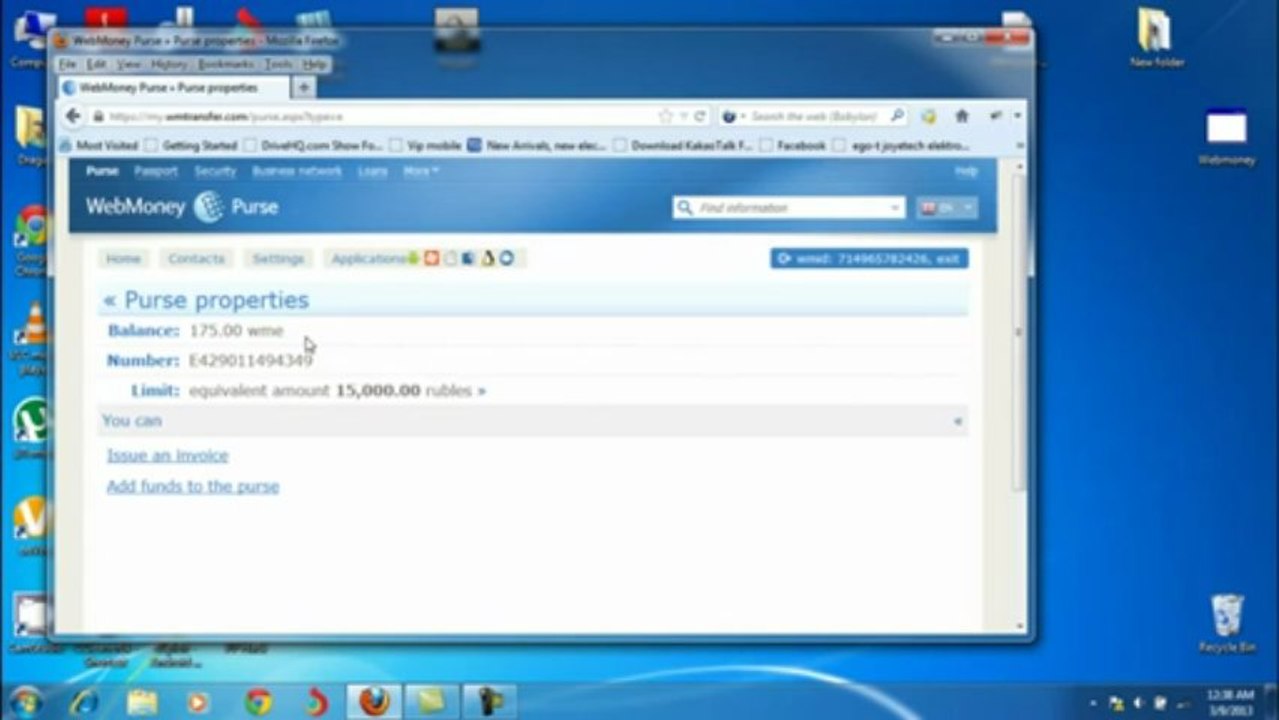Image resolution: width=1279 pixels, height=720 pixels.
Task: Open a new tab with the plus button
Action: pyautogui.click(x=303, y=88)
